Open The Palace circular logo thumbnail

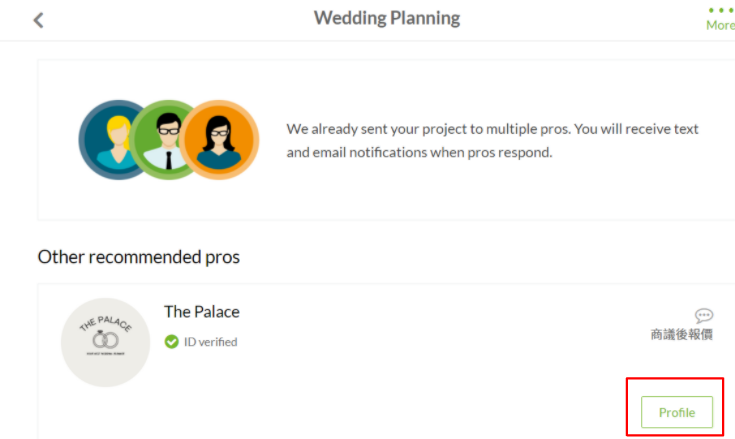105,342
